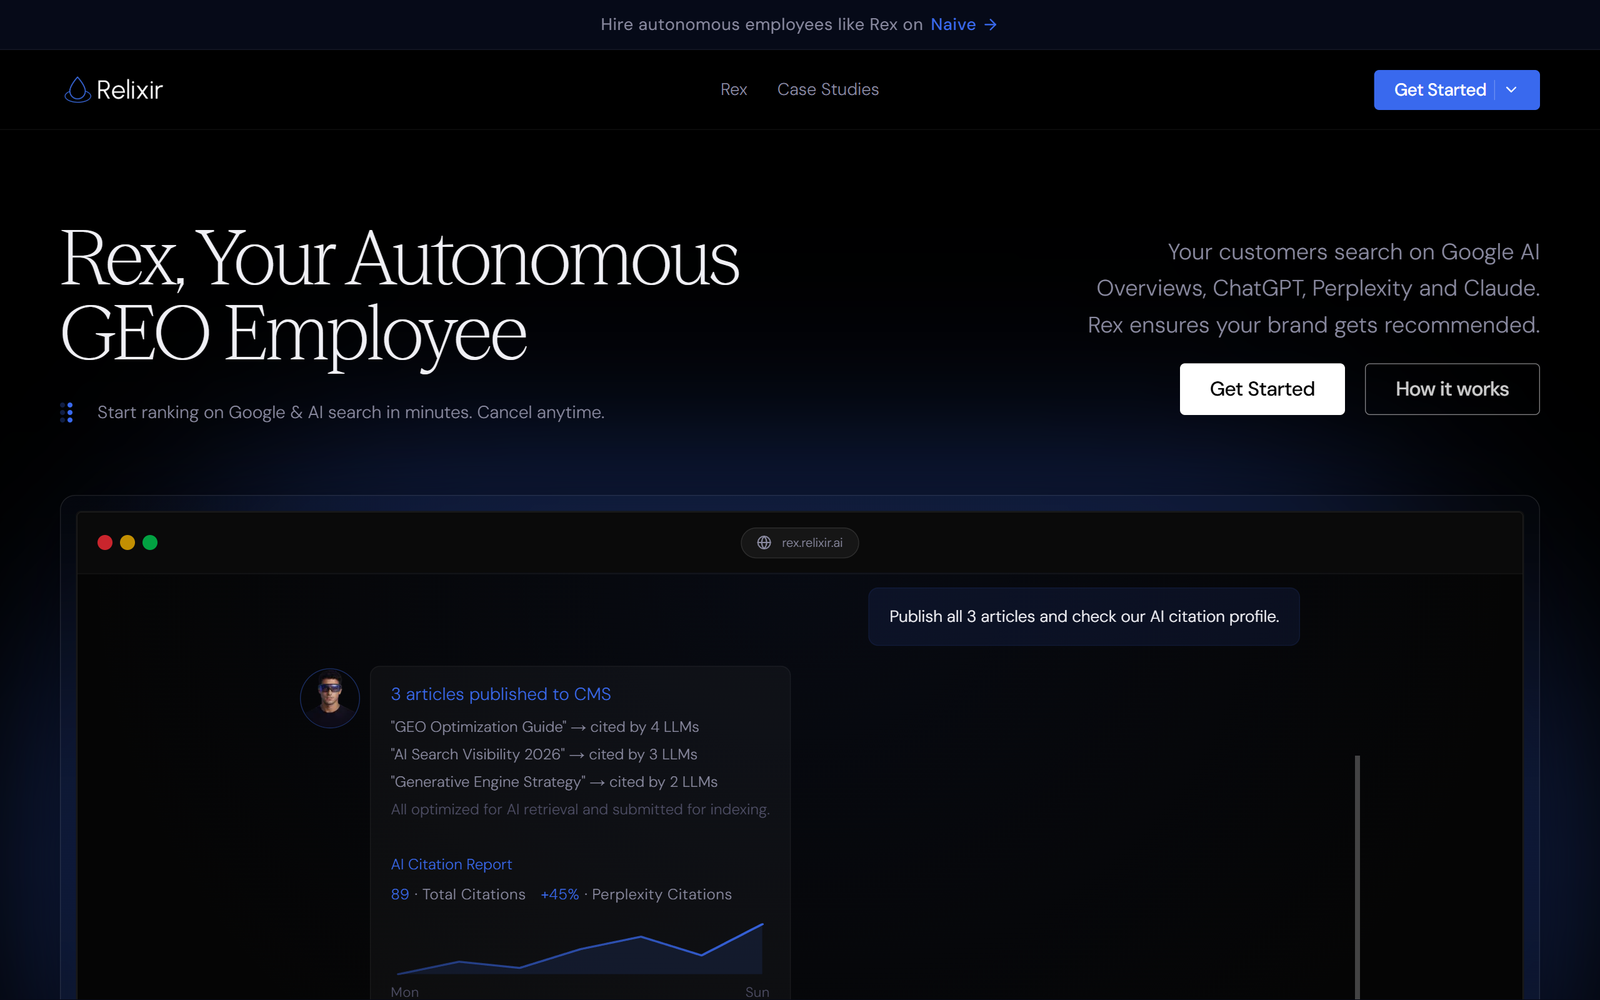Viewport: 1600px width, 1000px height.
Task: Click the red dot in the demo window
Action: pos(105,542)
